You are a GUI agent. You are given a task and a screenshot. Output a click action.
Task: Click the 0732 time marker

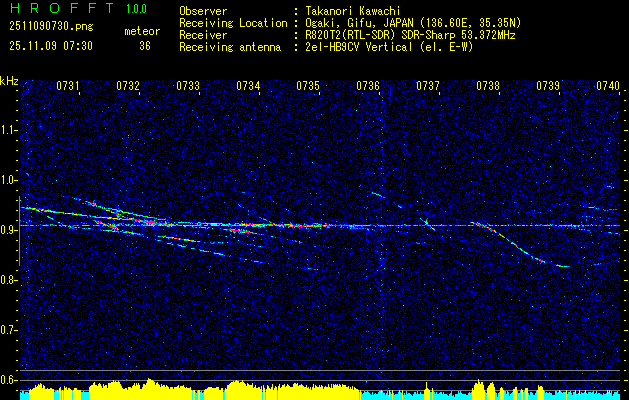128,85
